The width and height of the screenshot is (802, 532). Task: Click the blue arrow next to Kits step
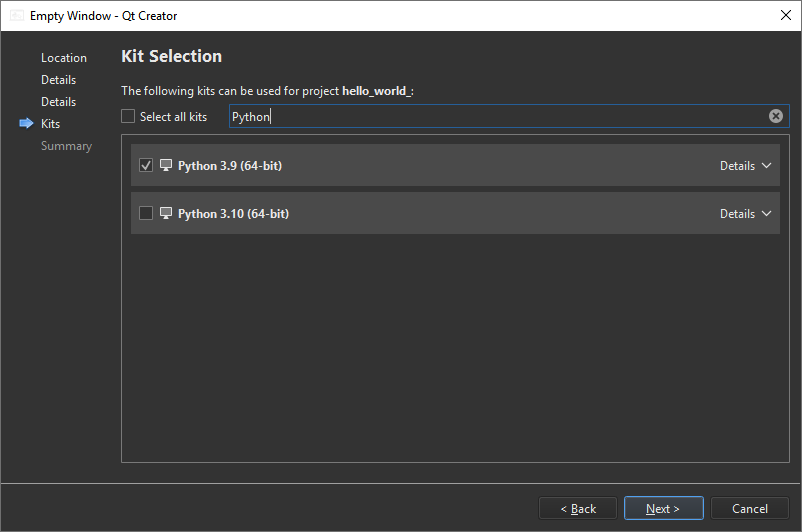point(26,124)
